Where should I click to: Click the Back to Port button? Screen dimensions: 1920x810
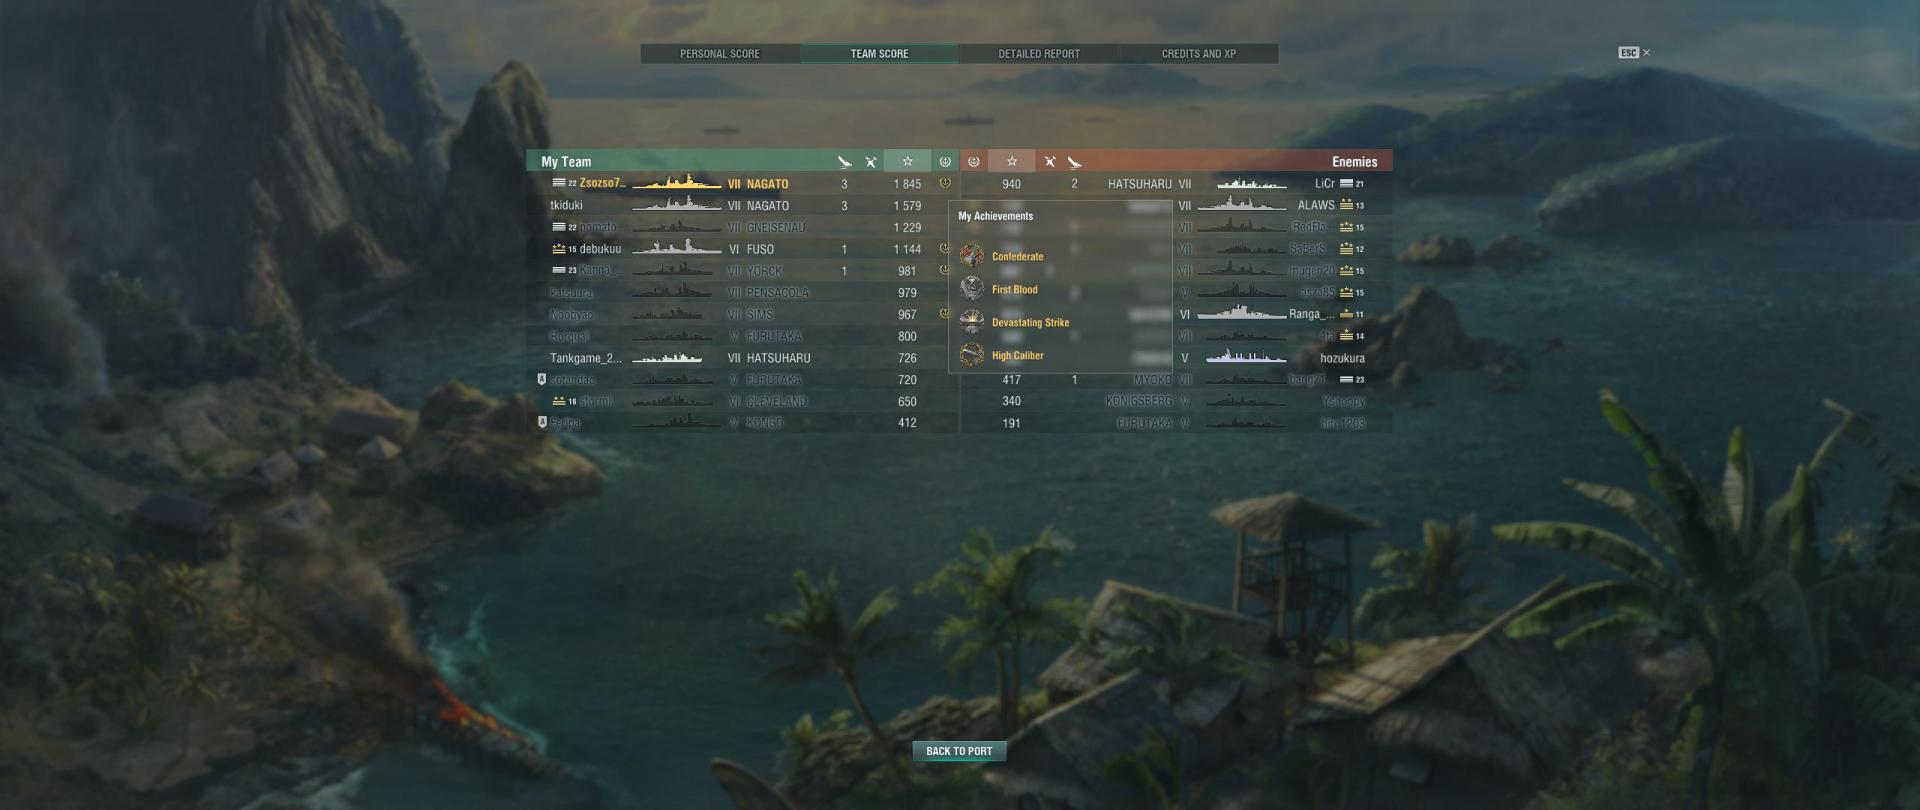click(959, 751)
